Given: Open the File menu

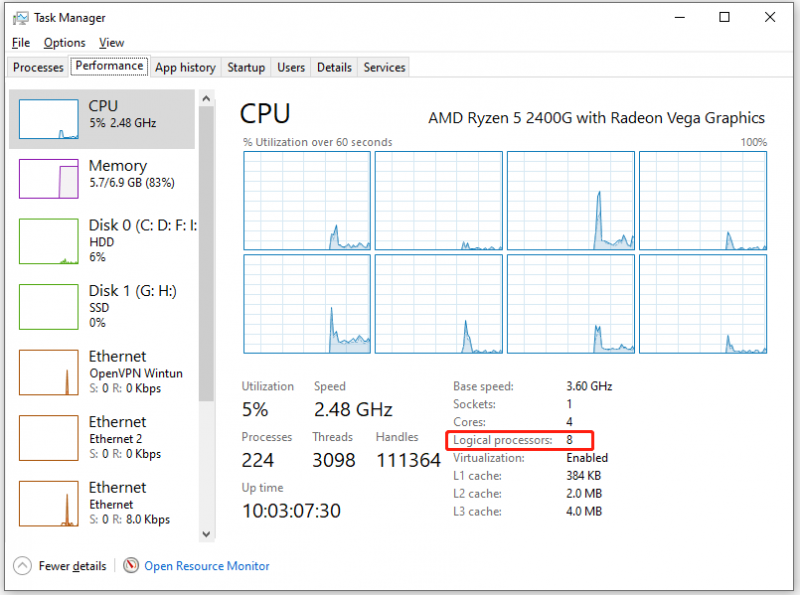Looking at the screenshot, I should tap(21, 43).
